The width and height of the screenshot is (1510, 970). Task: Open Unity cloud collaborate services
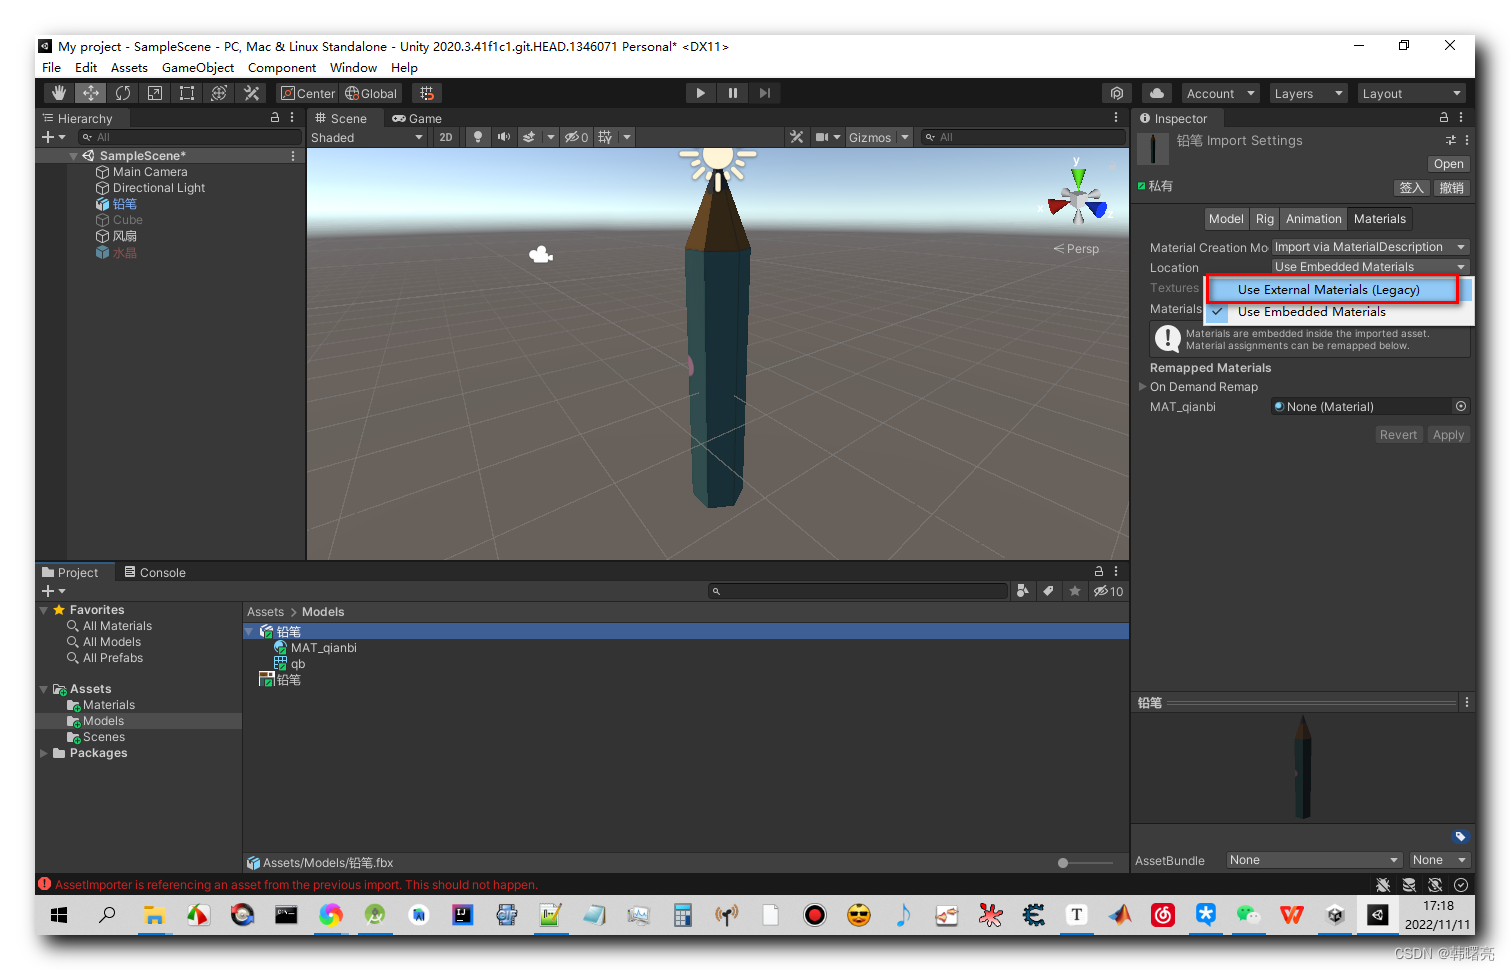click(x=1156, y=92)
